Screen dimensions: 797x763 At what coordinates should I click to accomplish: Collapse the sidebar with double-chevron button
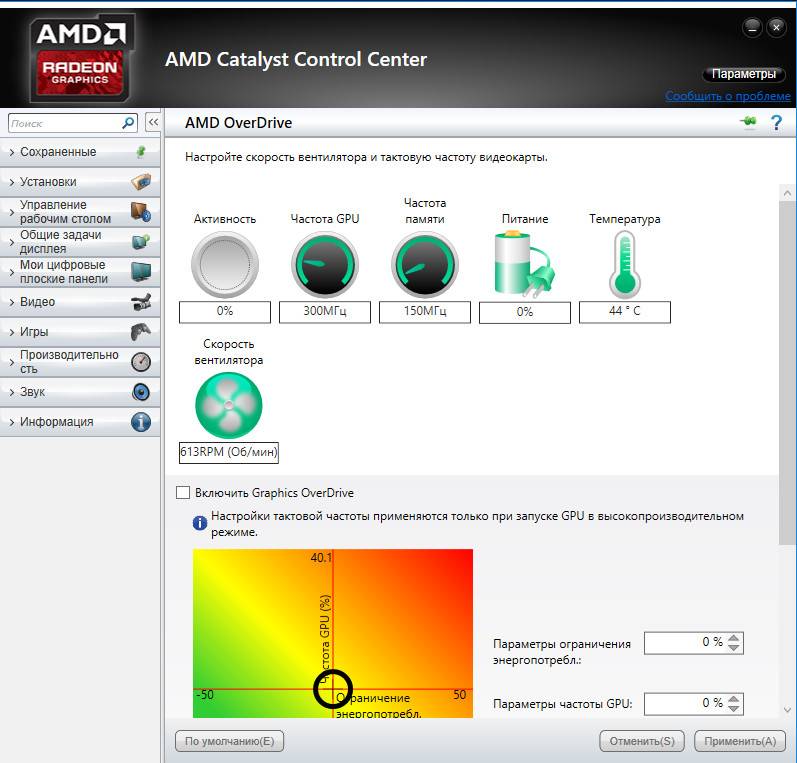pos(153,122)
